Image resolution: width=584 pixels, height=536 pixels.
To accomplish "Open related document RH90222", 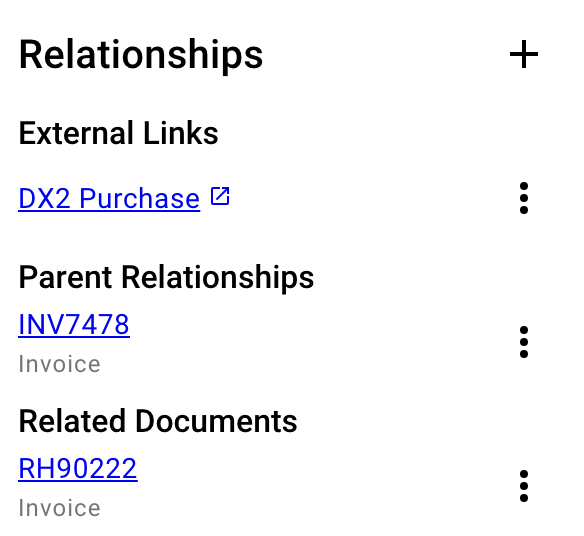I will [x=78, y=469].
